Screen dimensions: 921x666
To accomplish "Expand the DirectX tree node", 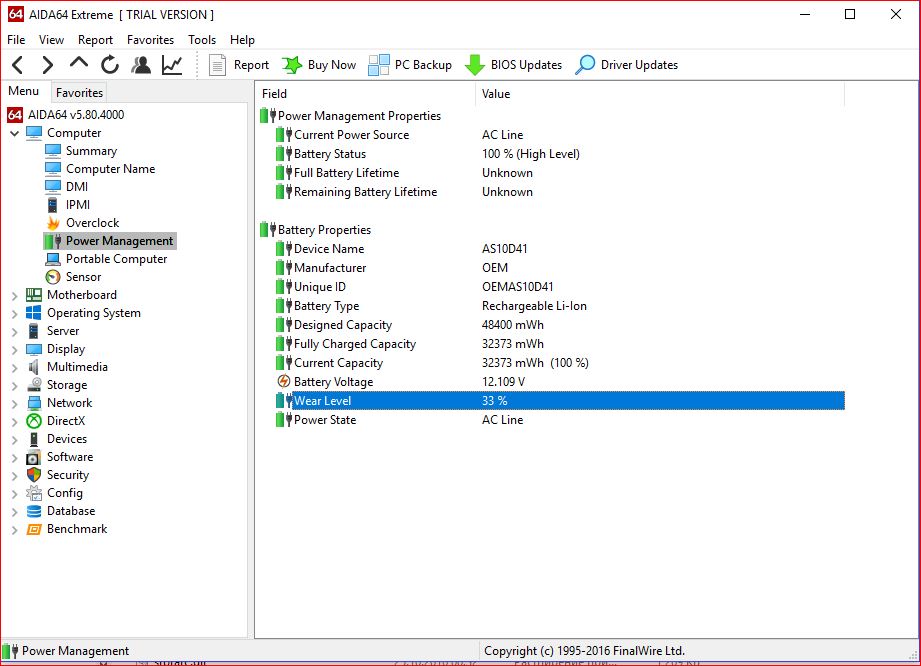I will (15, 422).
